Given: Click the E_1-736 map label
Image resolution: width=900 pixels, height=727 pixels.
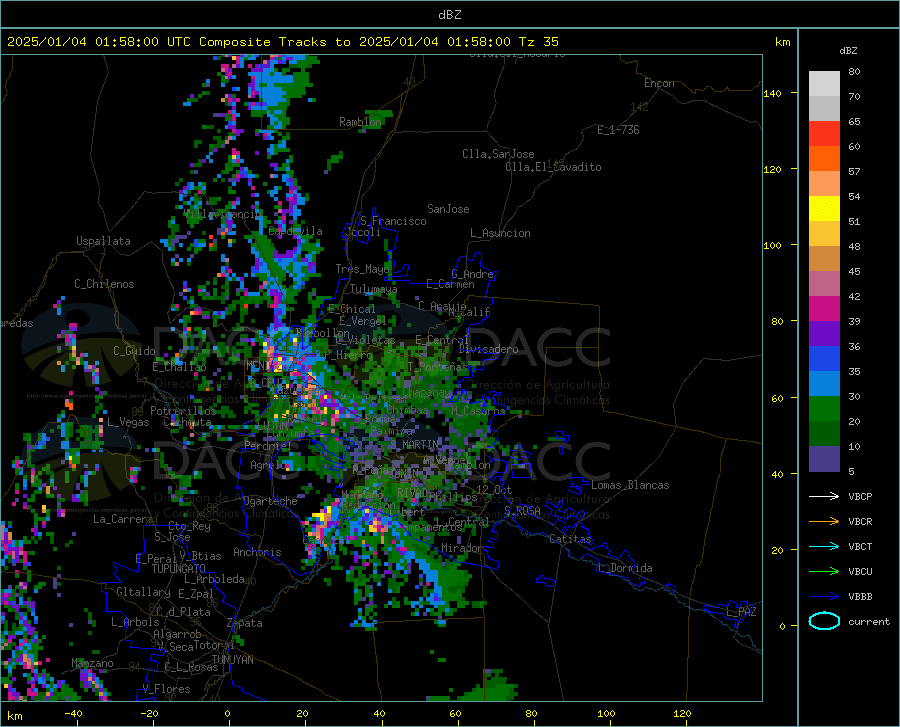Looking at the screenshot, I should point(618,130).
